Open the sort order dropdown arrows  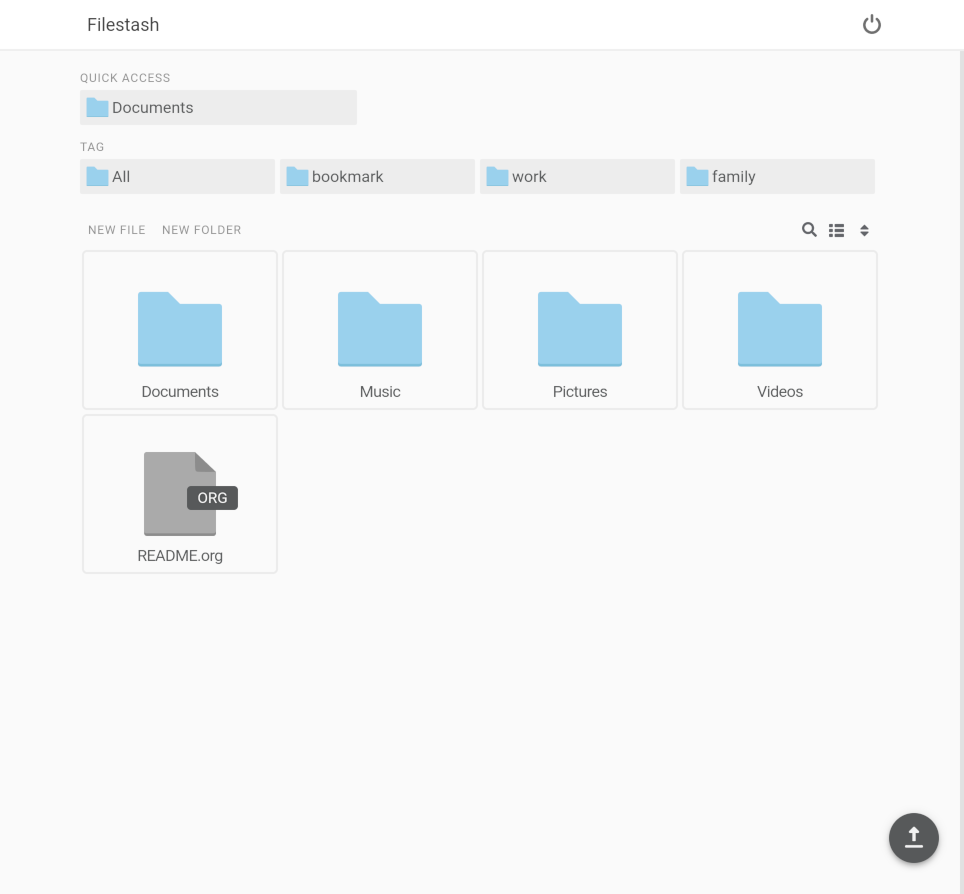pyautogui.click(x=865, y=231)
